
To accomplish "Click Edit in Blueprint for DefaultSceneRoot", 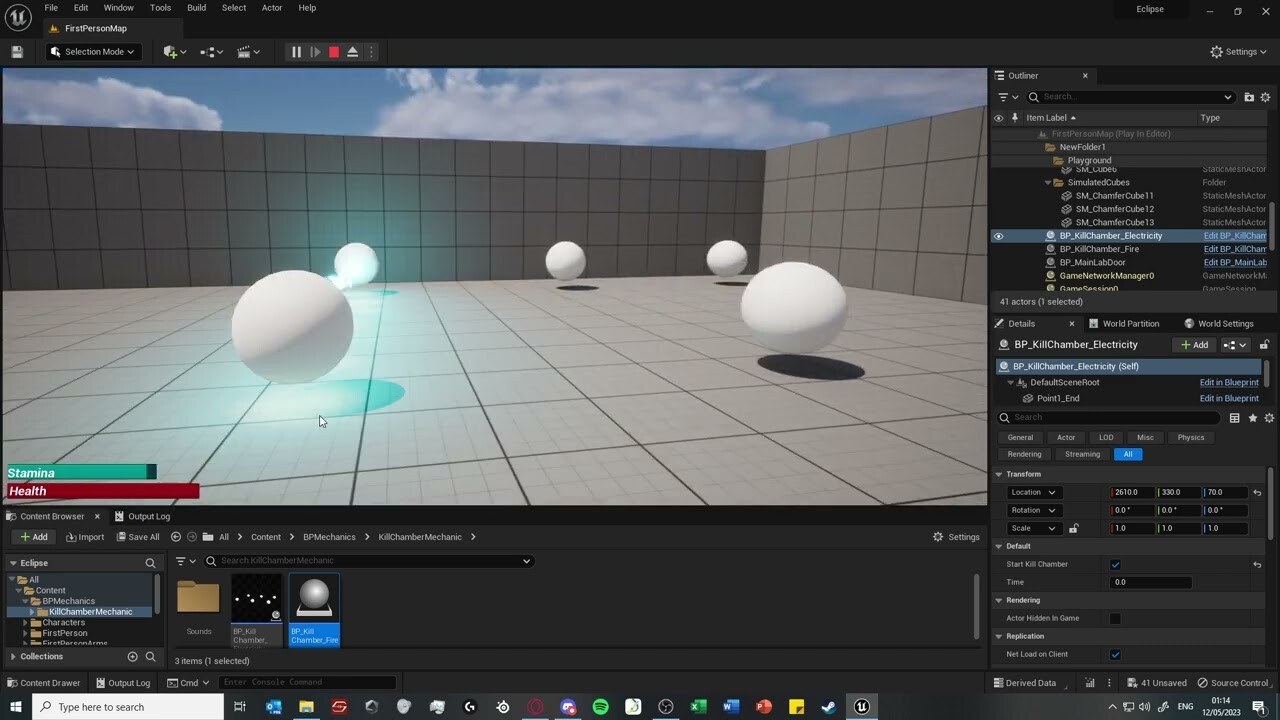I will click(1229, 382).
